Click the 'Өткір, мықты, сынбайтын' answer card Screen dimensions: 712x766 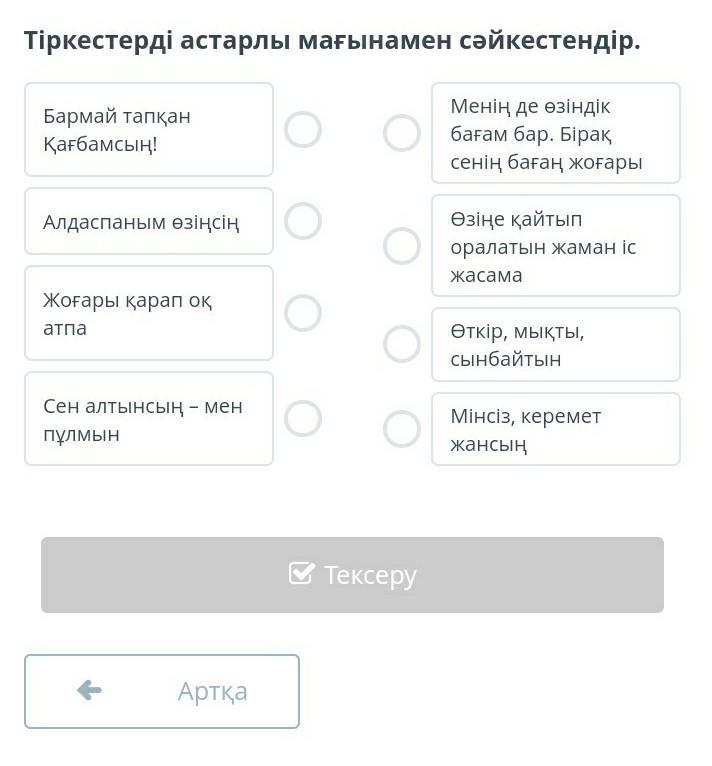click(556, 345)
